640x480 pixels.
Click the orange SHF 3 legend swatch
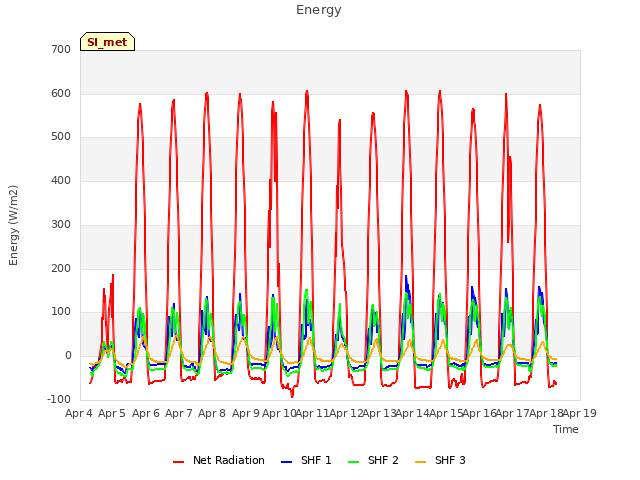click(420, 462)
